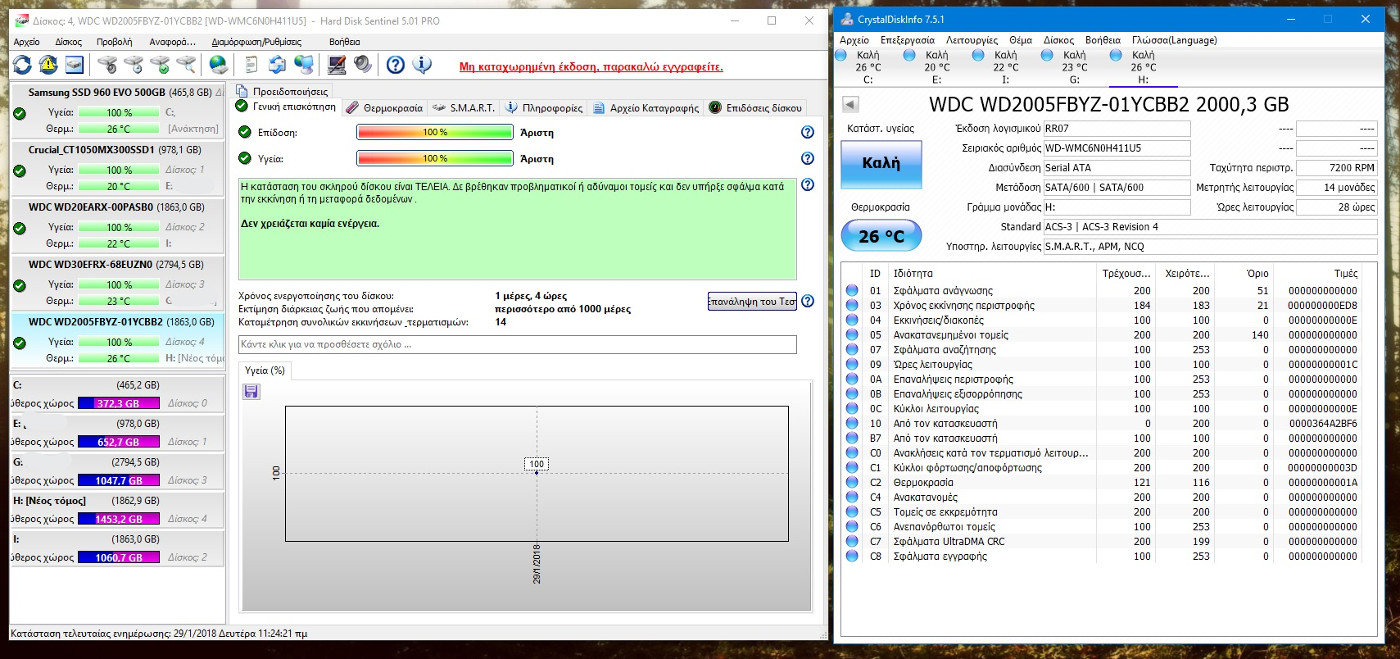Click the blue info 'i' toolbar icon
1400x659 pixels.
coord(422,65)
